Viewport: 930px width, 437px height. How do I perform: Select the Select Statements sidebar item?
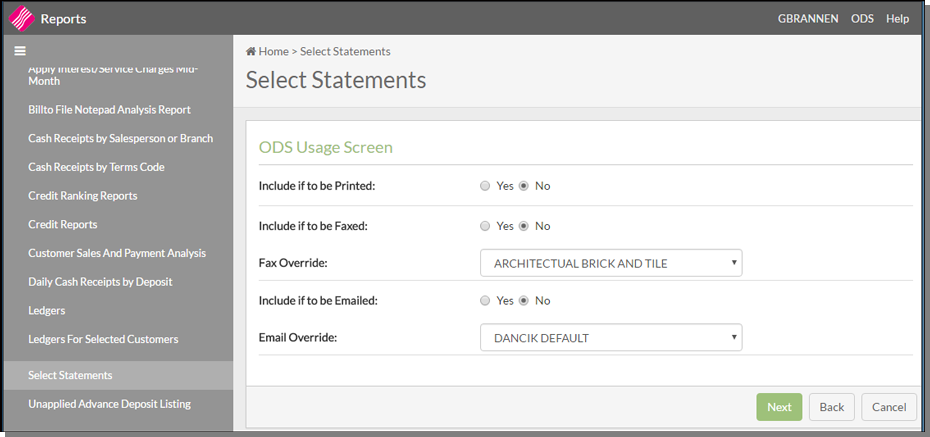pyautogui.click(x=117, y=375)
